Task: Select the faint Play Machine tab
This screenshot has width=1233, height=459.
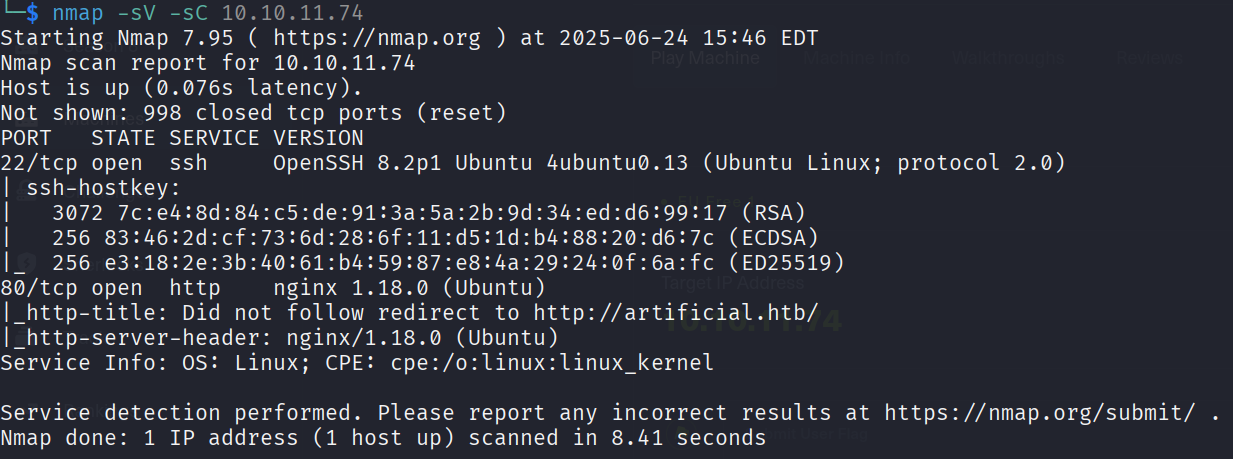Action: tap(704, 58)
